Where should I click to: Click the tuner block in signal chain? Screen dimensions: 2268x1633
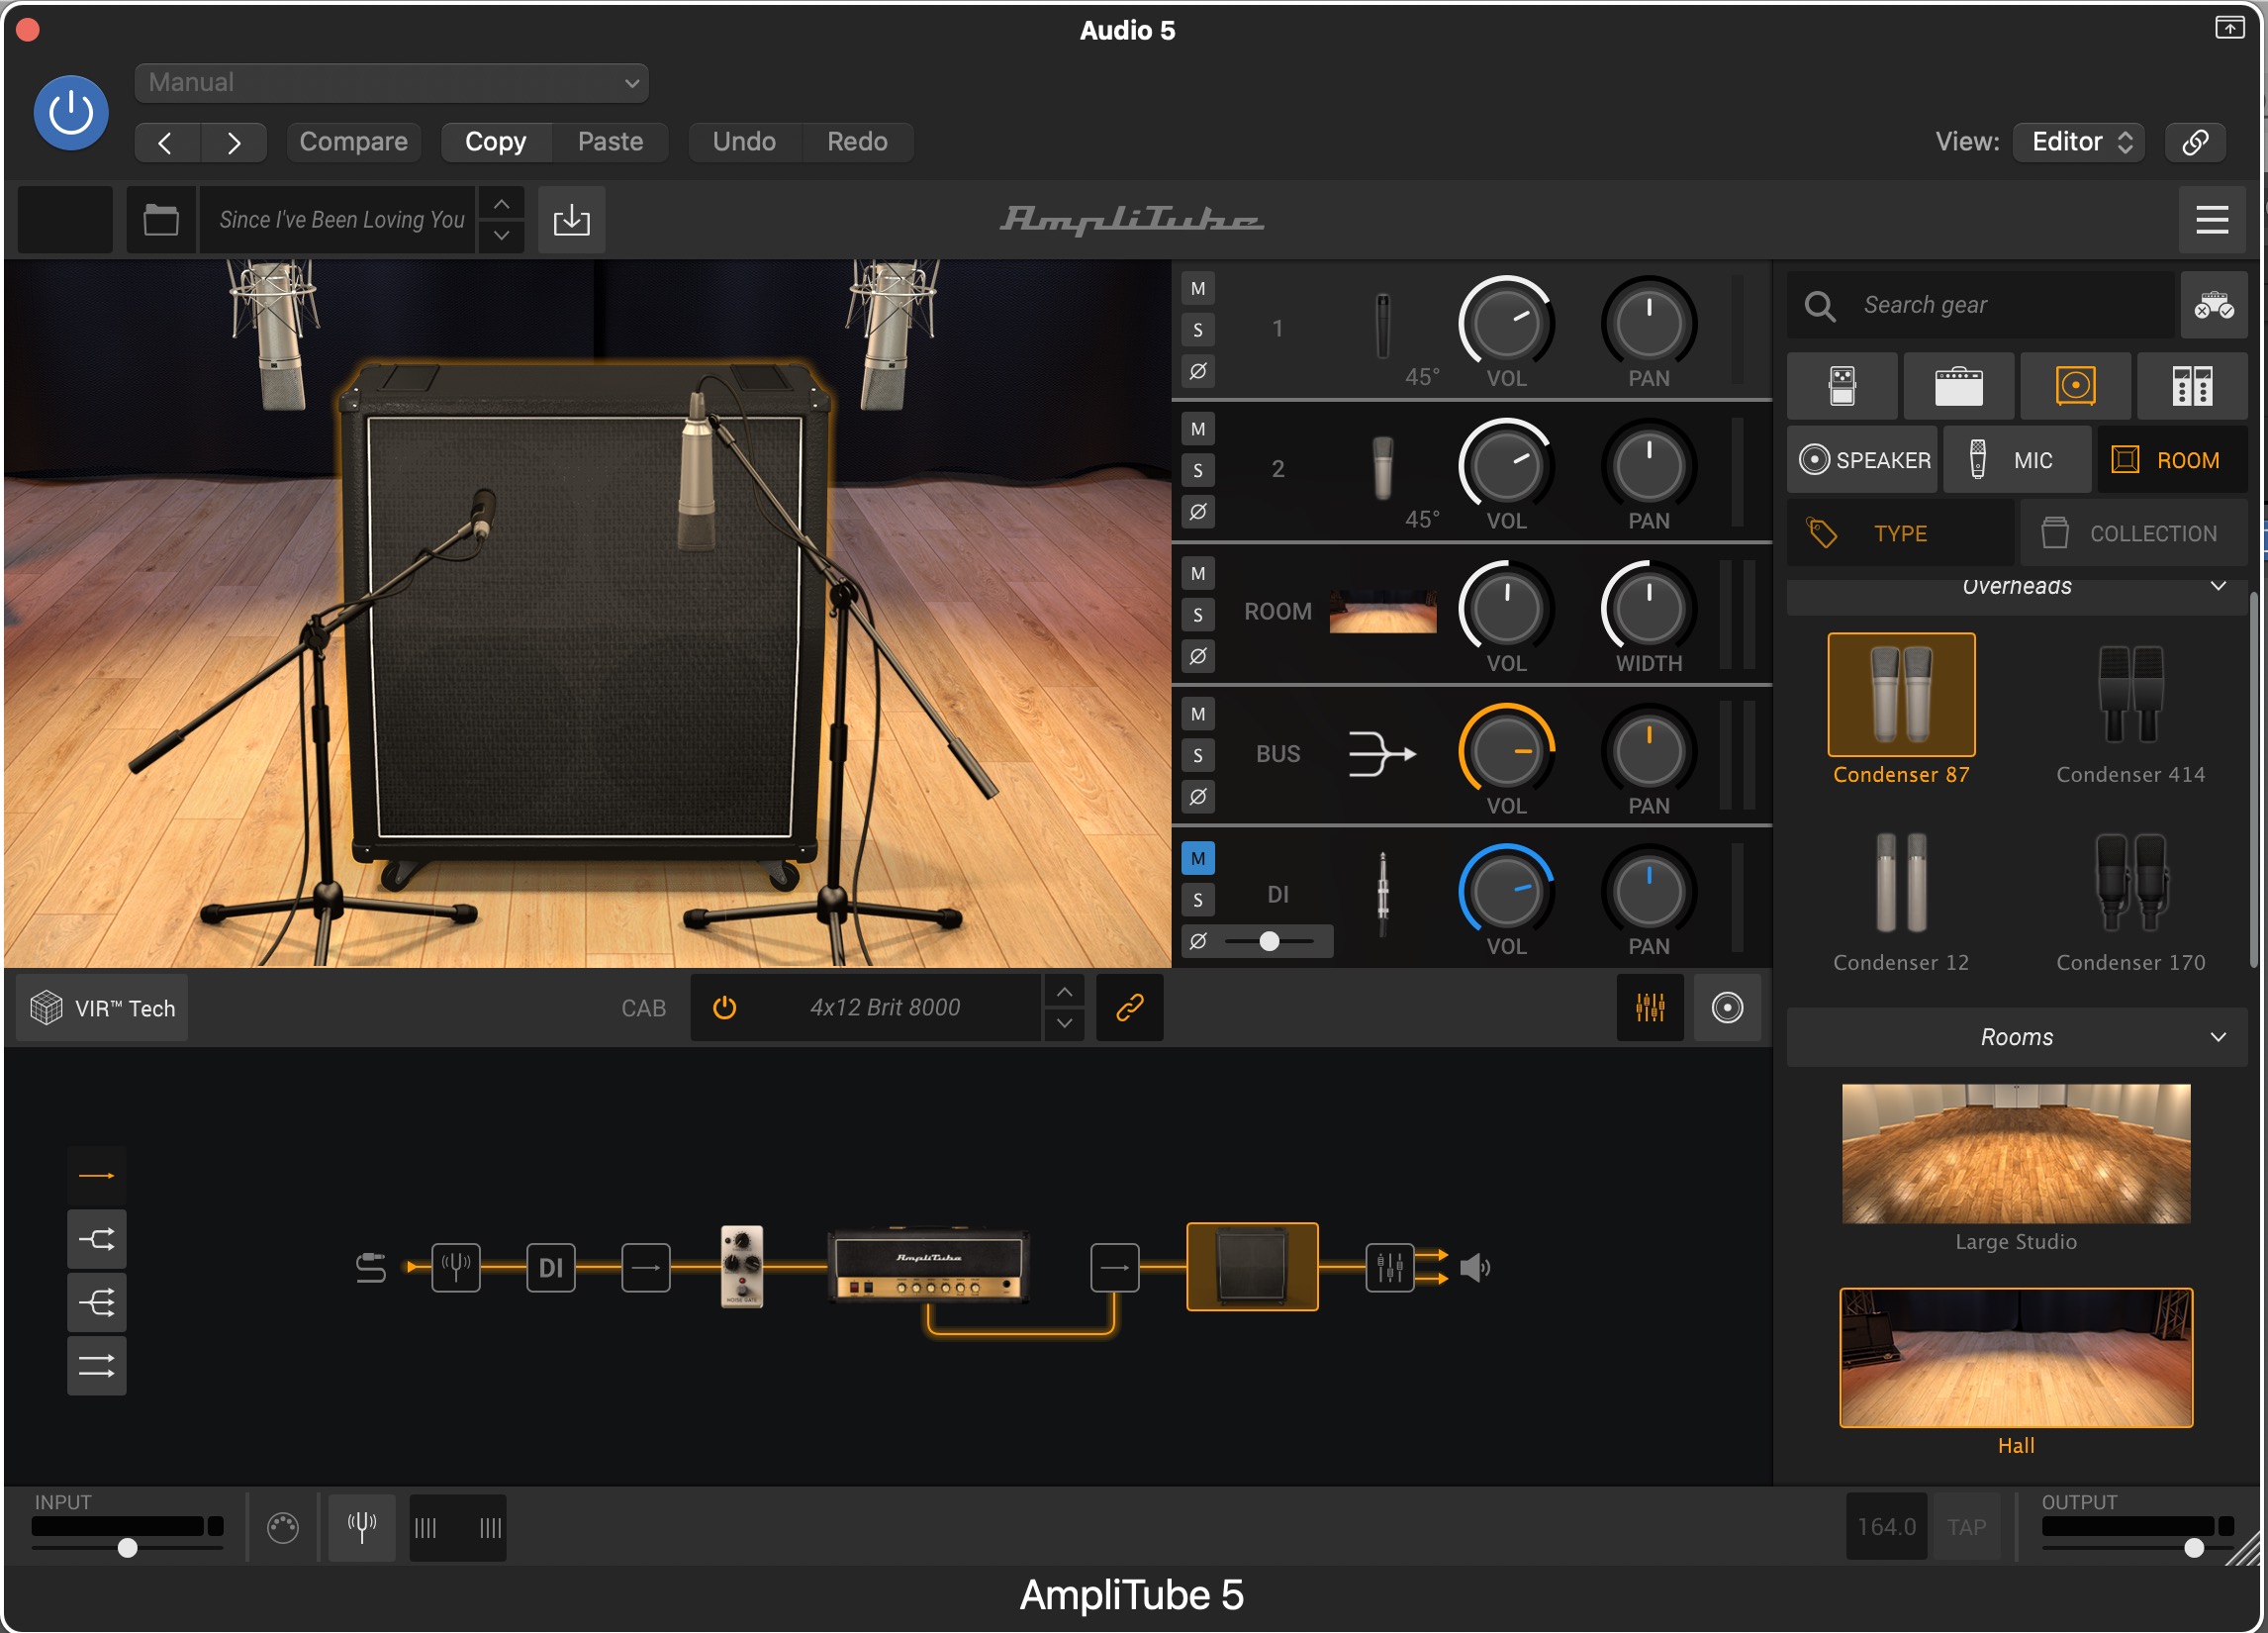click(x=456, y=1268)
